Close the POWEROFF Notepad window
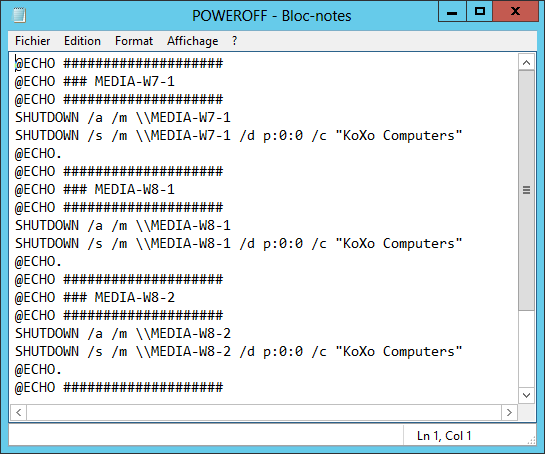The image size is (545, 454). click(515, 12)
